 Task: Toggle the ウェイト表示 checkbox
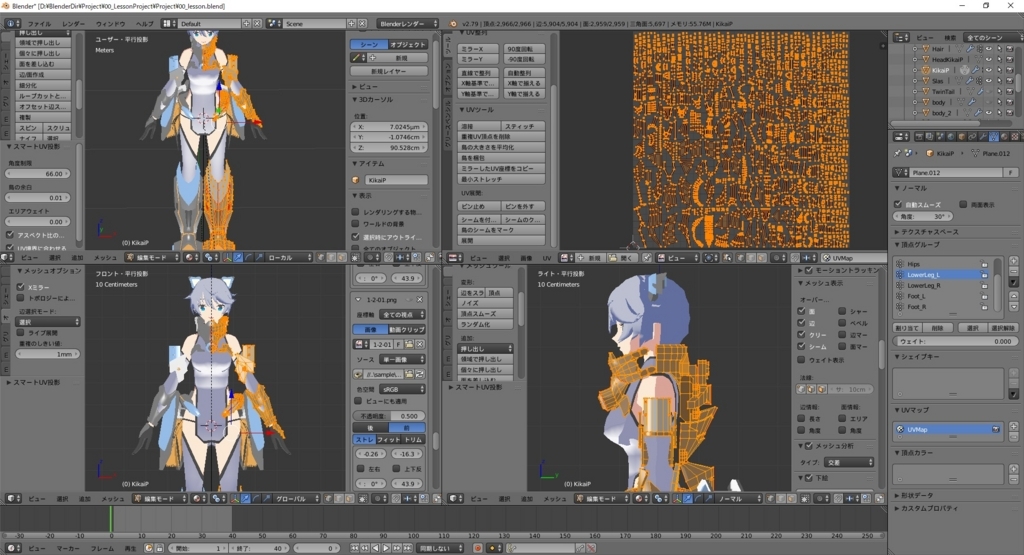pos(801,360)
